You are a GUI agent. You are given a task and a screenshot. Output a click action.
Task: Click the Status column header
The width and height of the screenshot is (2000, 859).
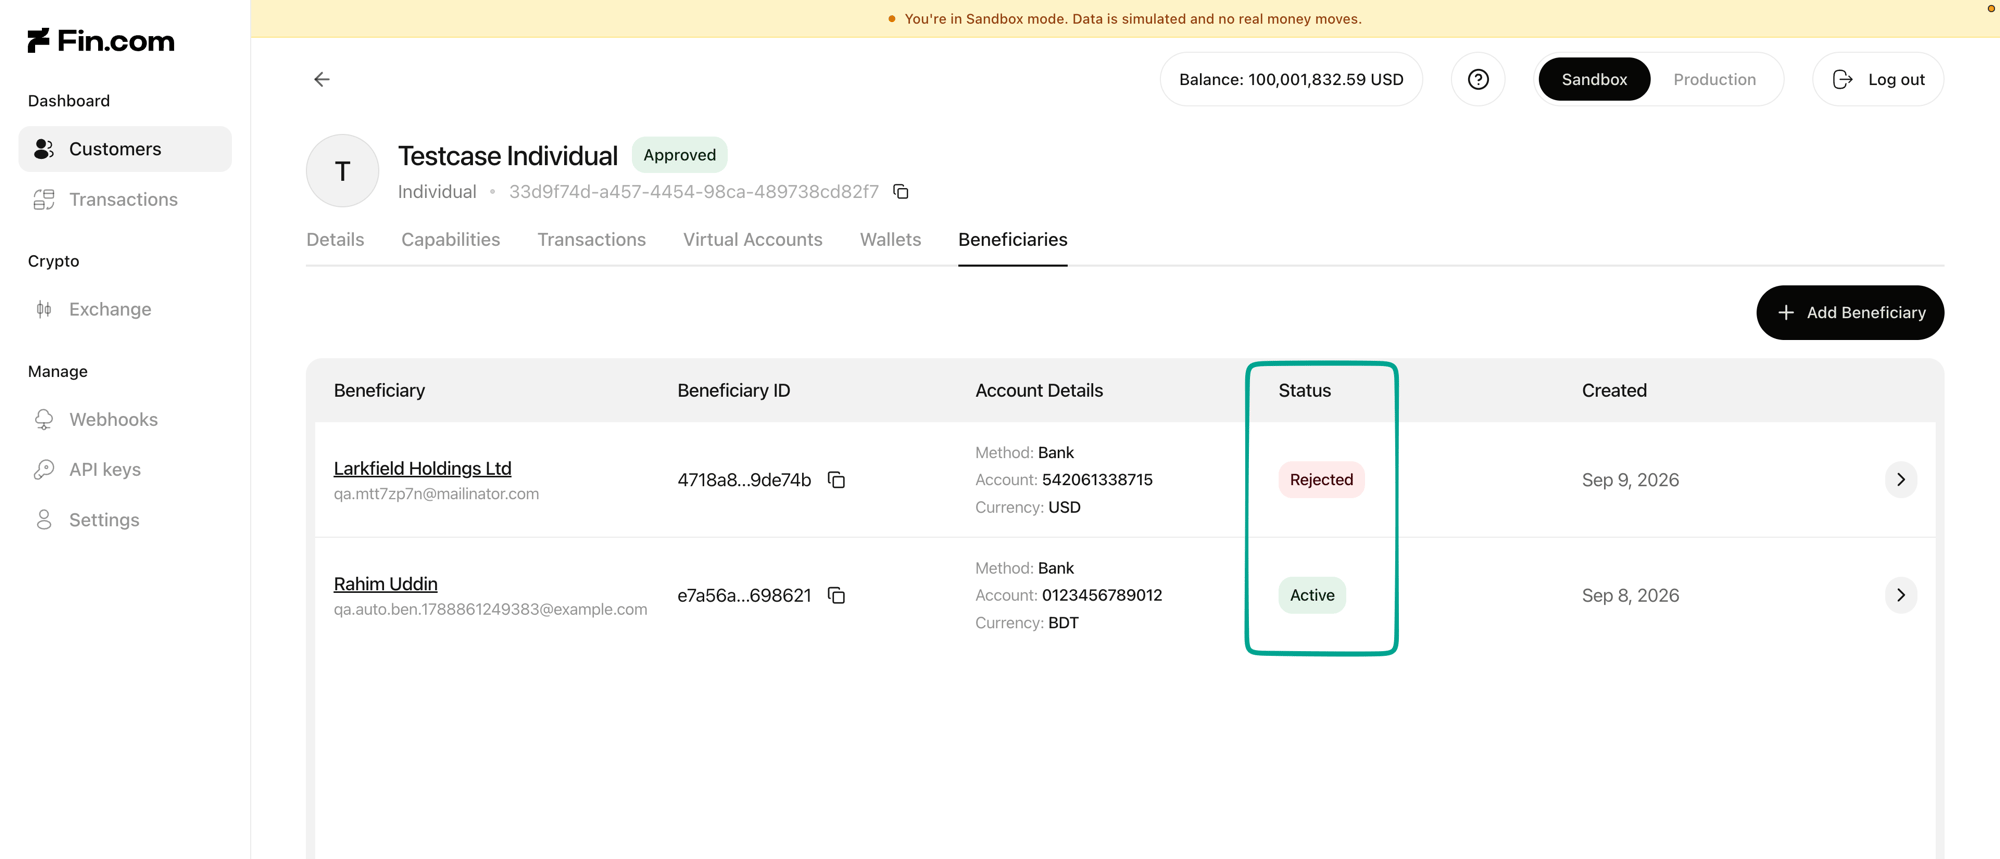tap(1304, 391)
